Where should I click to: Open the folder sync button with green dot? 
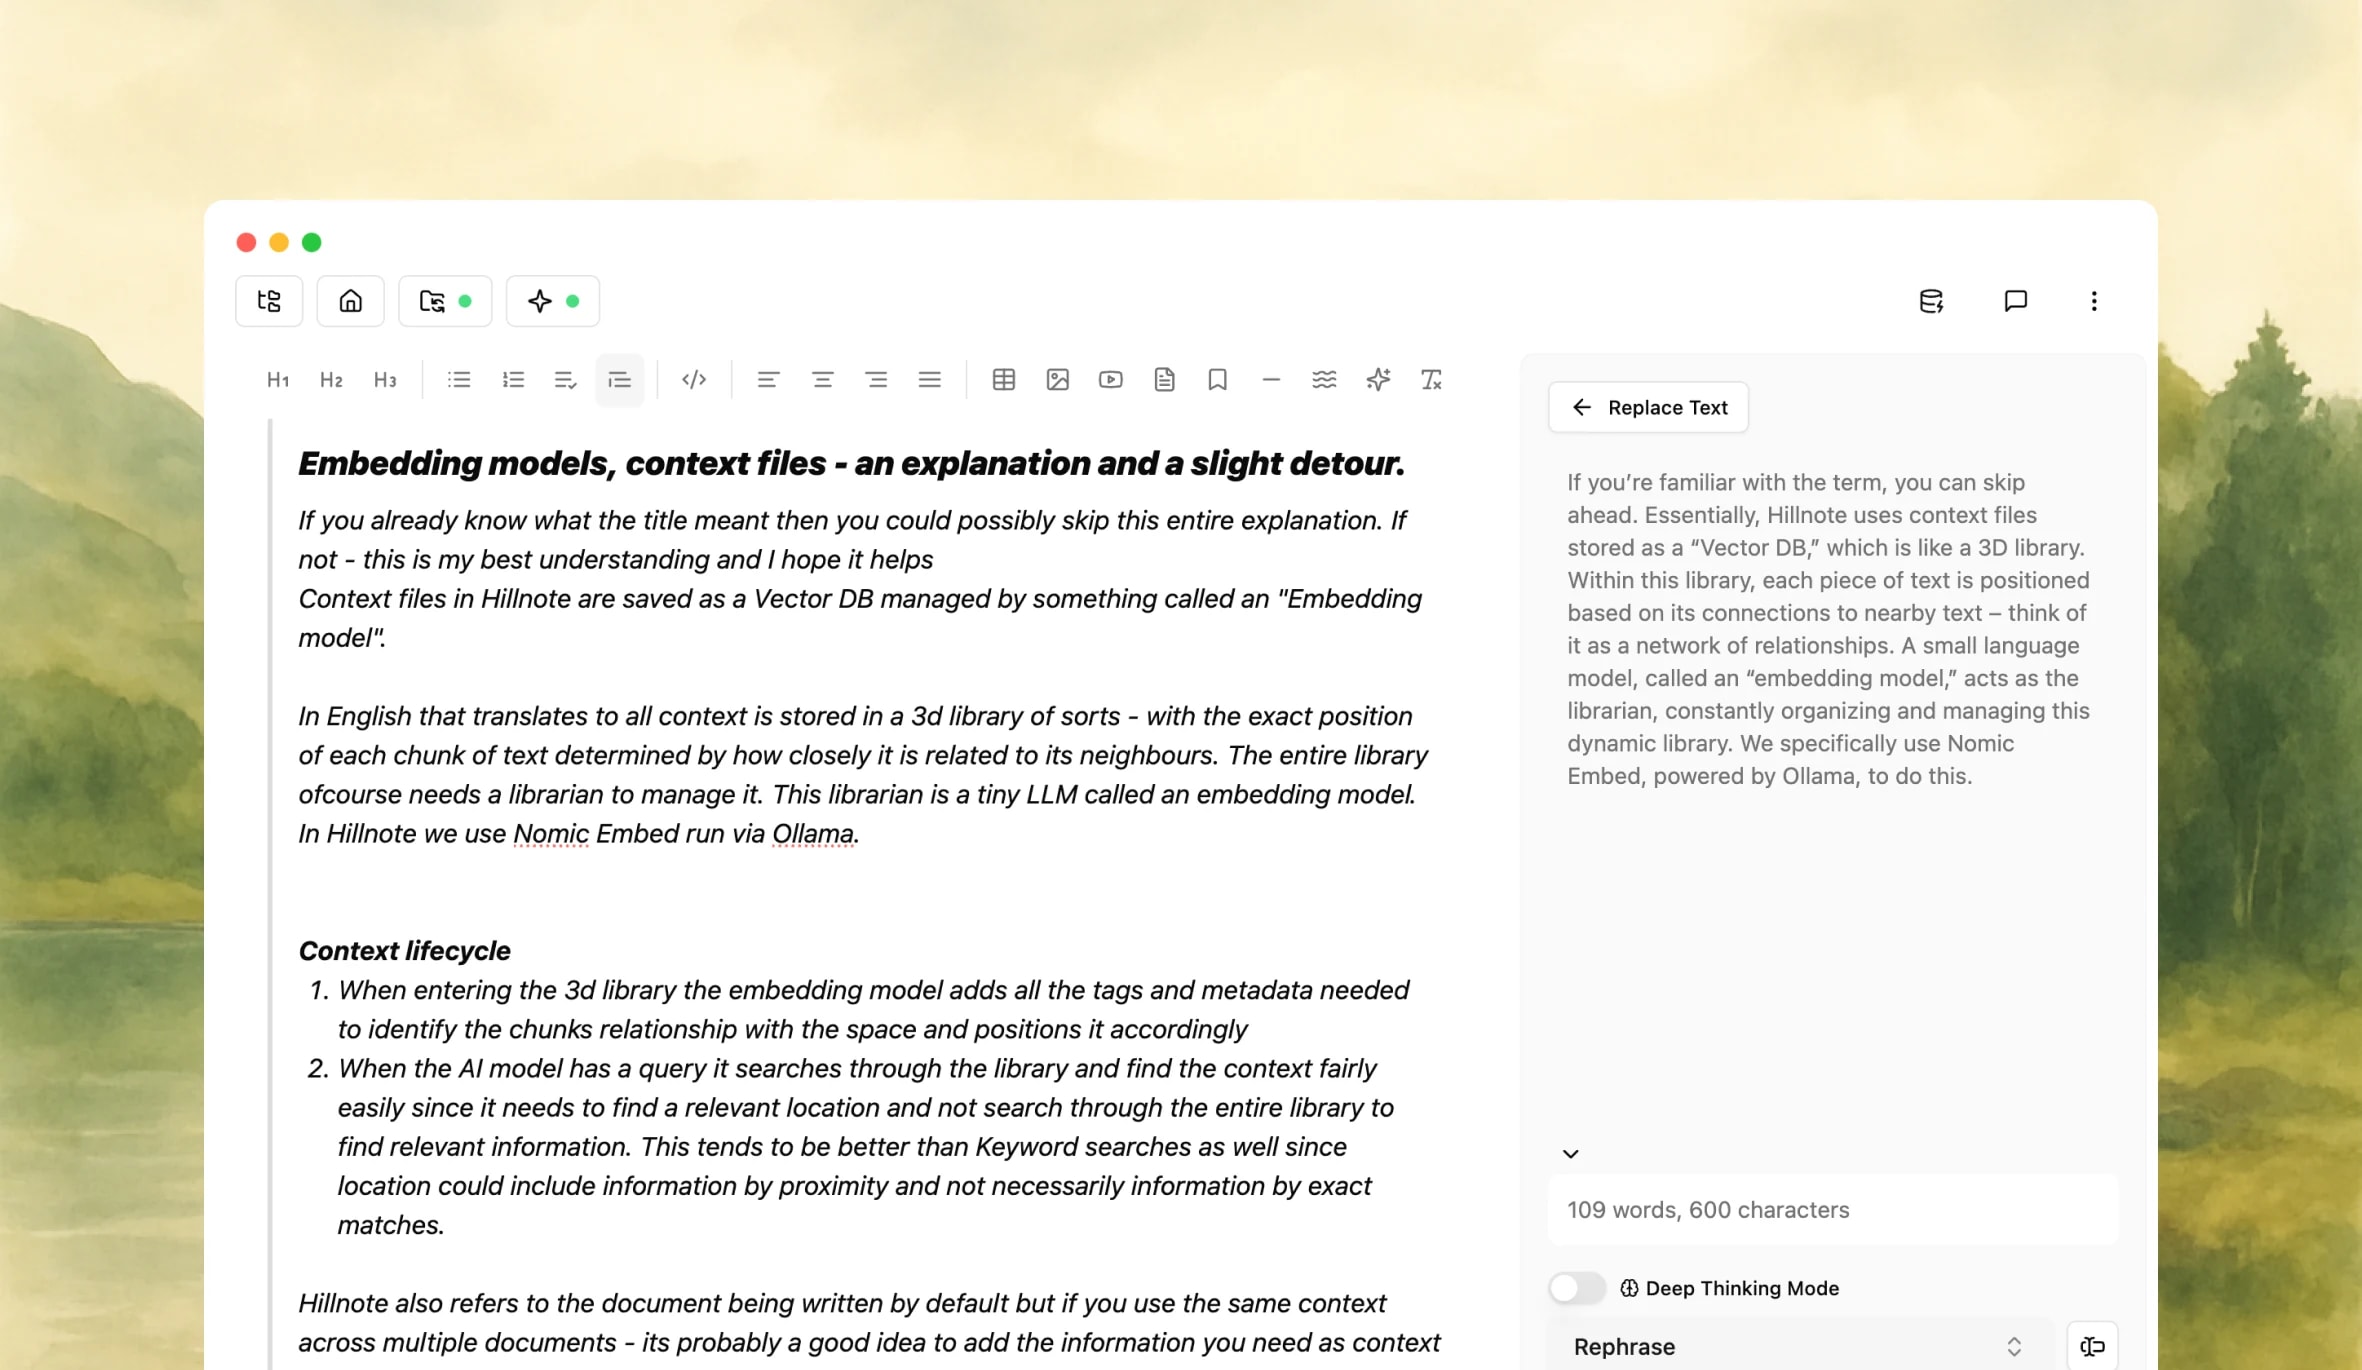coord(445,301)
